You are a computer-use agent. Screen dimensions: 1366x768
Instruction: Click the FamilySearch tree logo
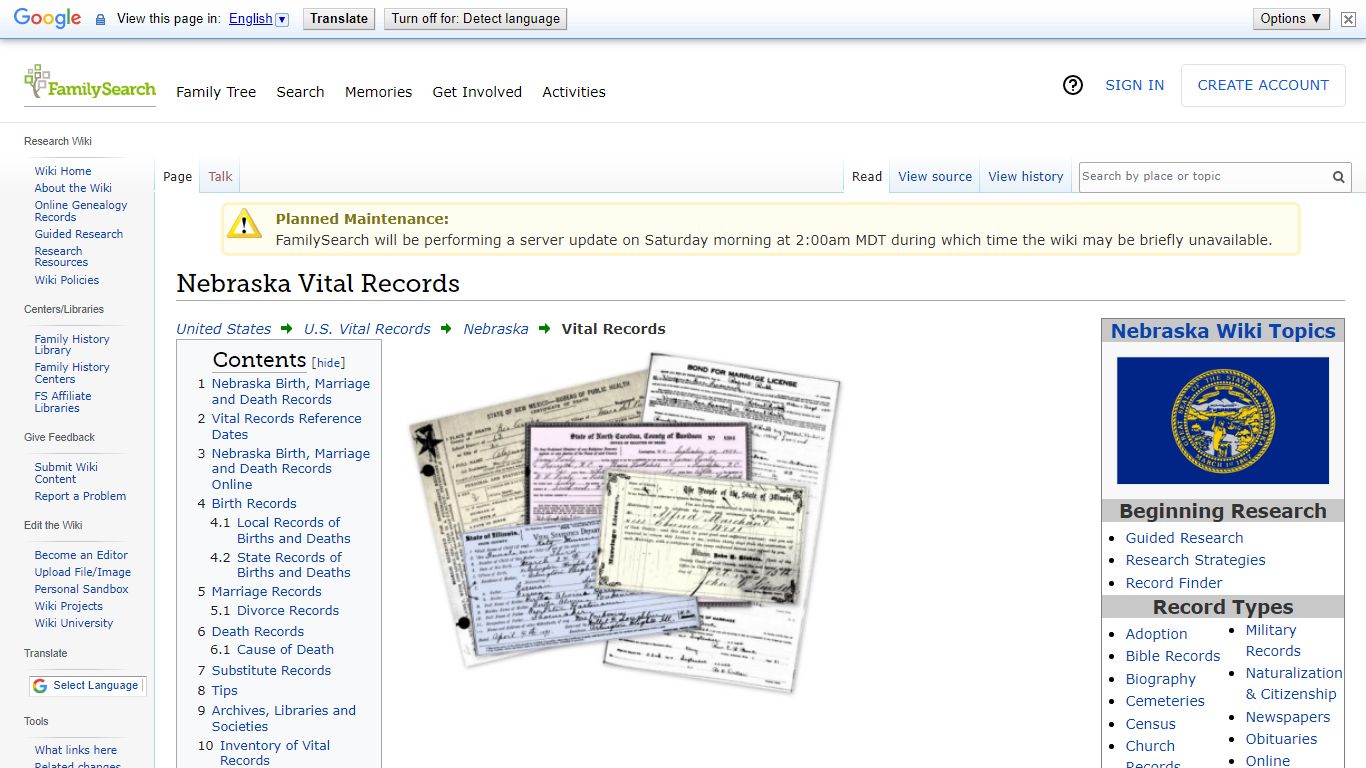click(x=90, y=83)
